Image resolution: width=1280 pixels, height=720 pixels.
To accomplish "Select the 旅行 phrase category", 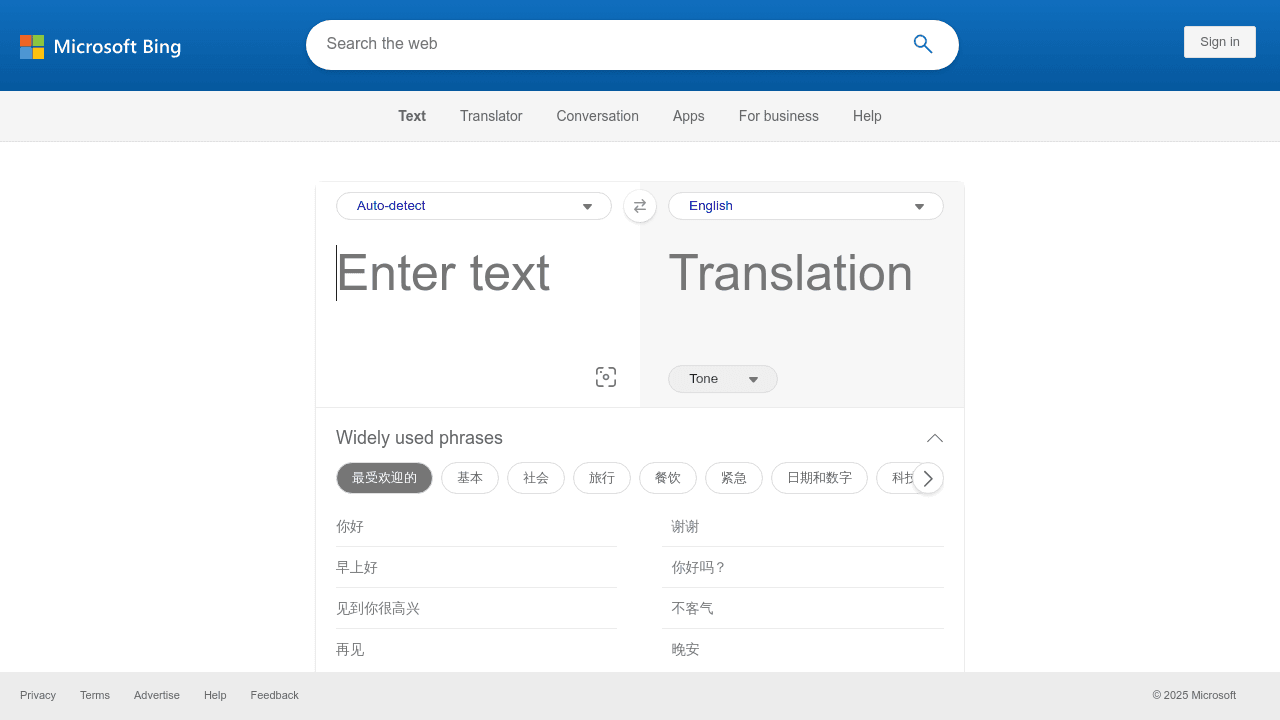I will (601, 478).
